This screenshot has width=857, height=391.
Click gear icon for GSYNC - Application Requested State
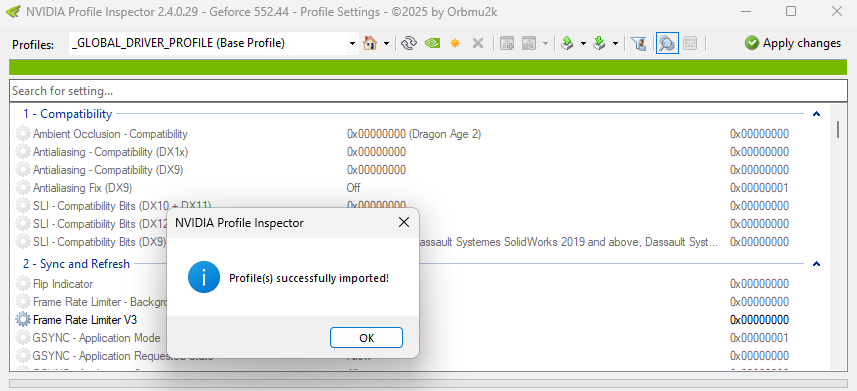click(23, 356)
